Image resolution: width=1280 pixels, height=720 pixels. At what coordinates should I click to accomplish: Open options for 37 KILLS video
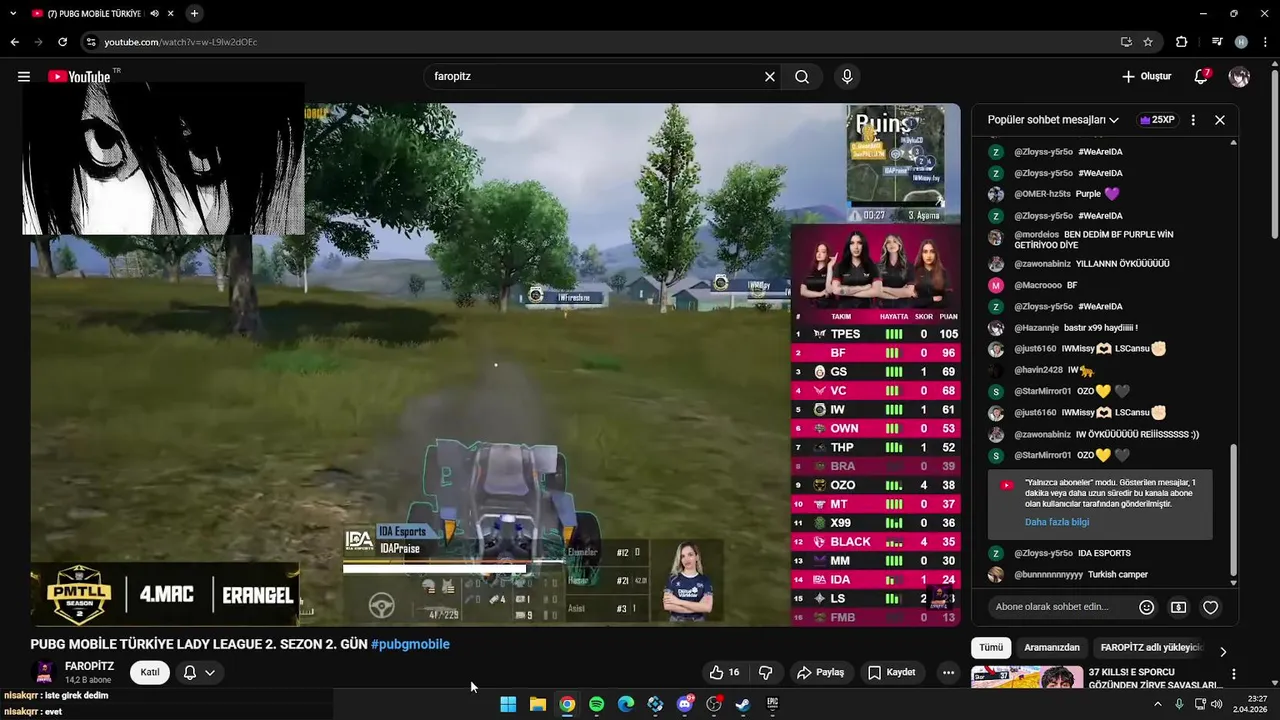[1234, 674]
